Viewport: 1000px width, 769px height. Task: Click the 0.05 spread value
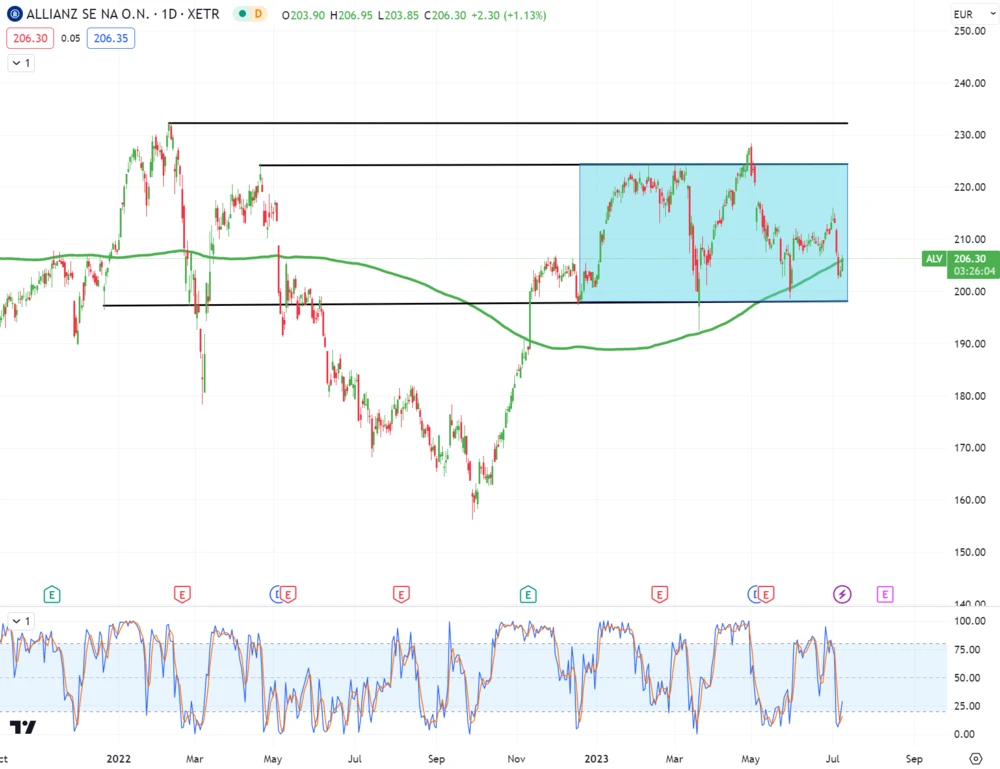pos(70,38)
